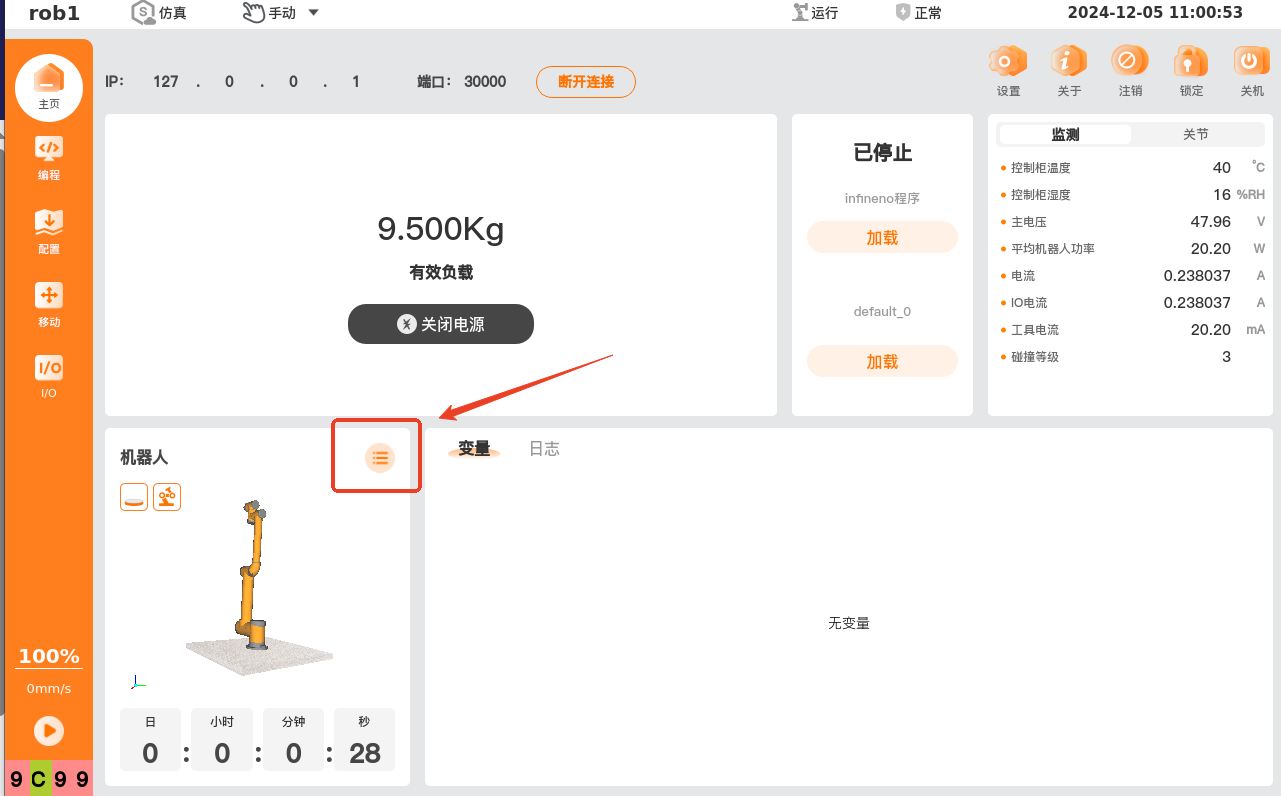Switch to the 关节 joints tab
The height and width of the screenshot is (796, 1281).
tap(1195, 134)
